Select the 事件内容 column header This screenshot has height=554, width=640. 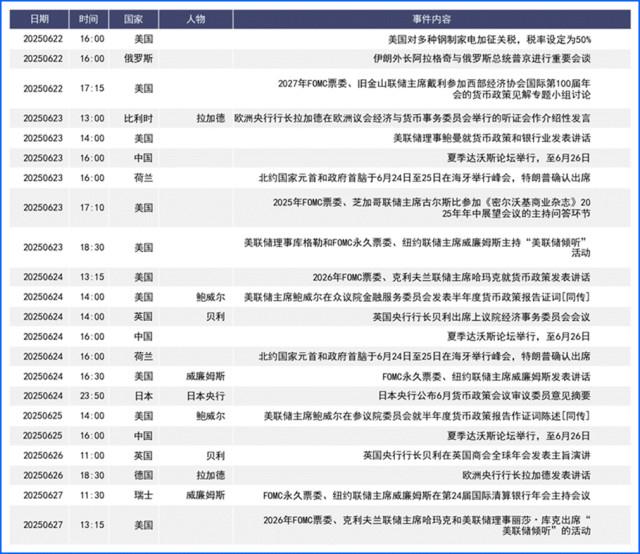431,19
